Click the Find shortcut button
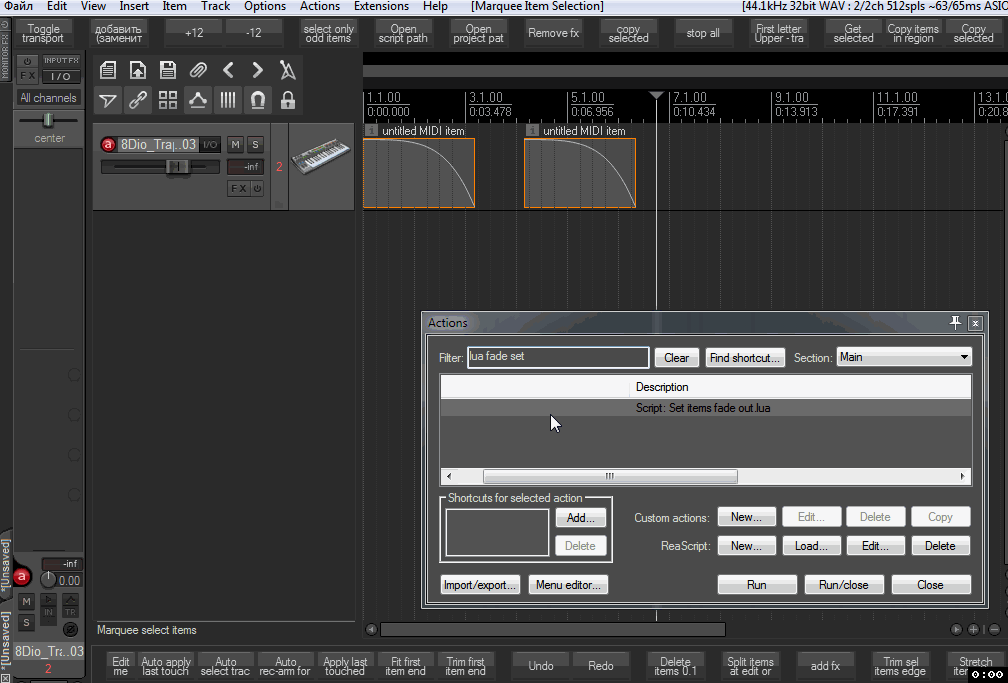The width and height of the screenshot is (1008, 683). click(744, 358)
